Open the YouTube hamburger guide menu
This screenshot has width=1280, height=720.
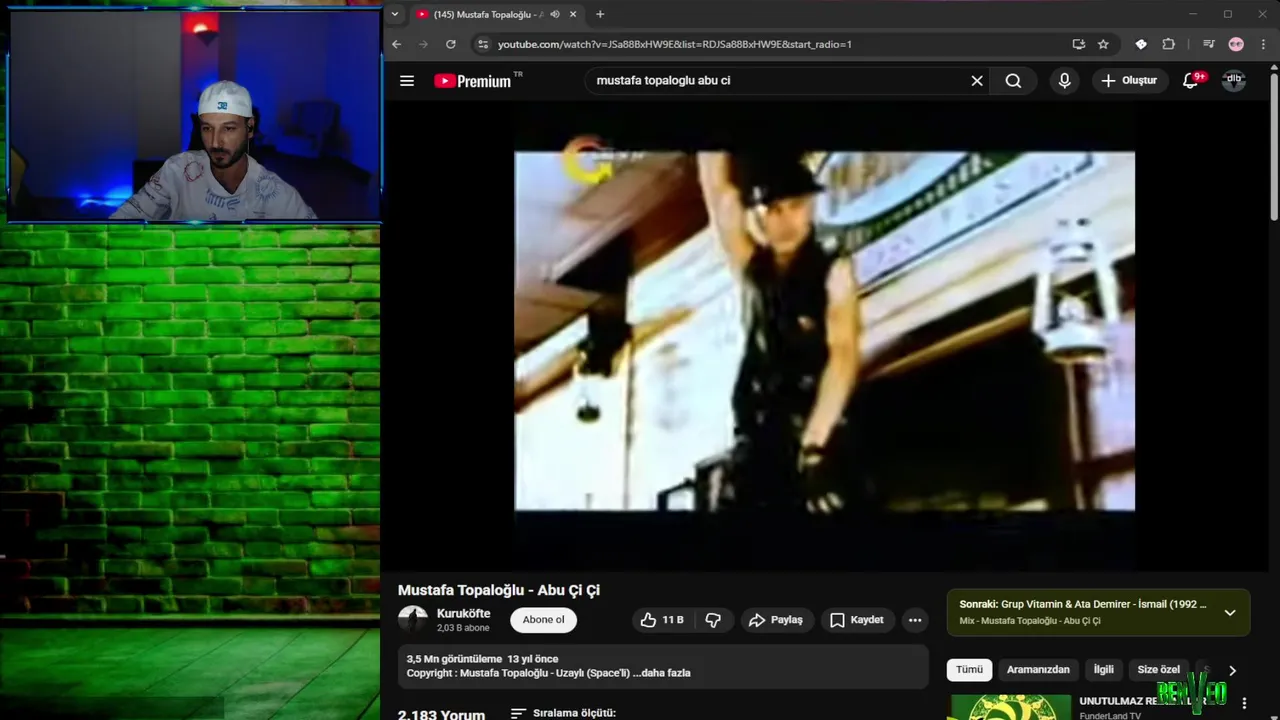(407, 81)
